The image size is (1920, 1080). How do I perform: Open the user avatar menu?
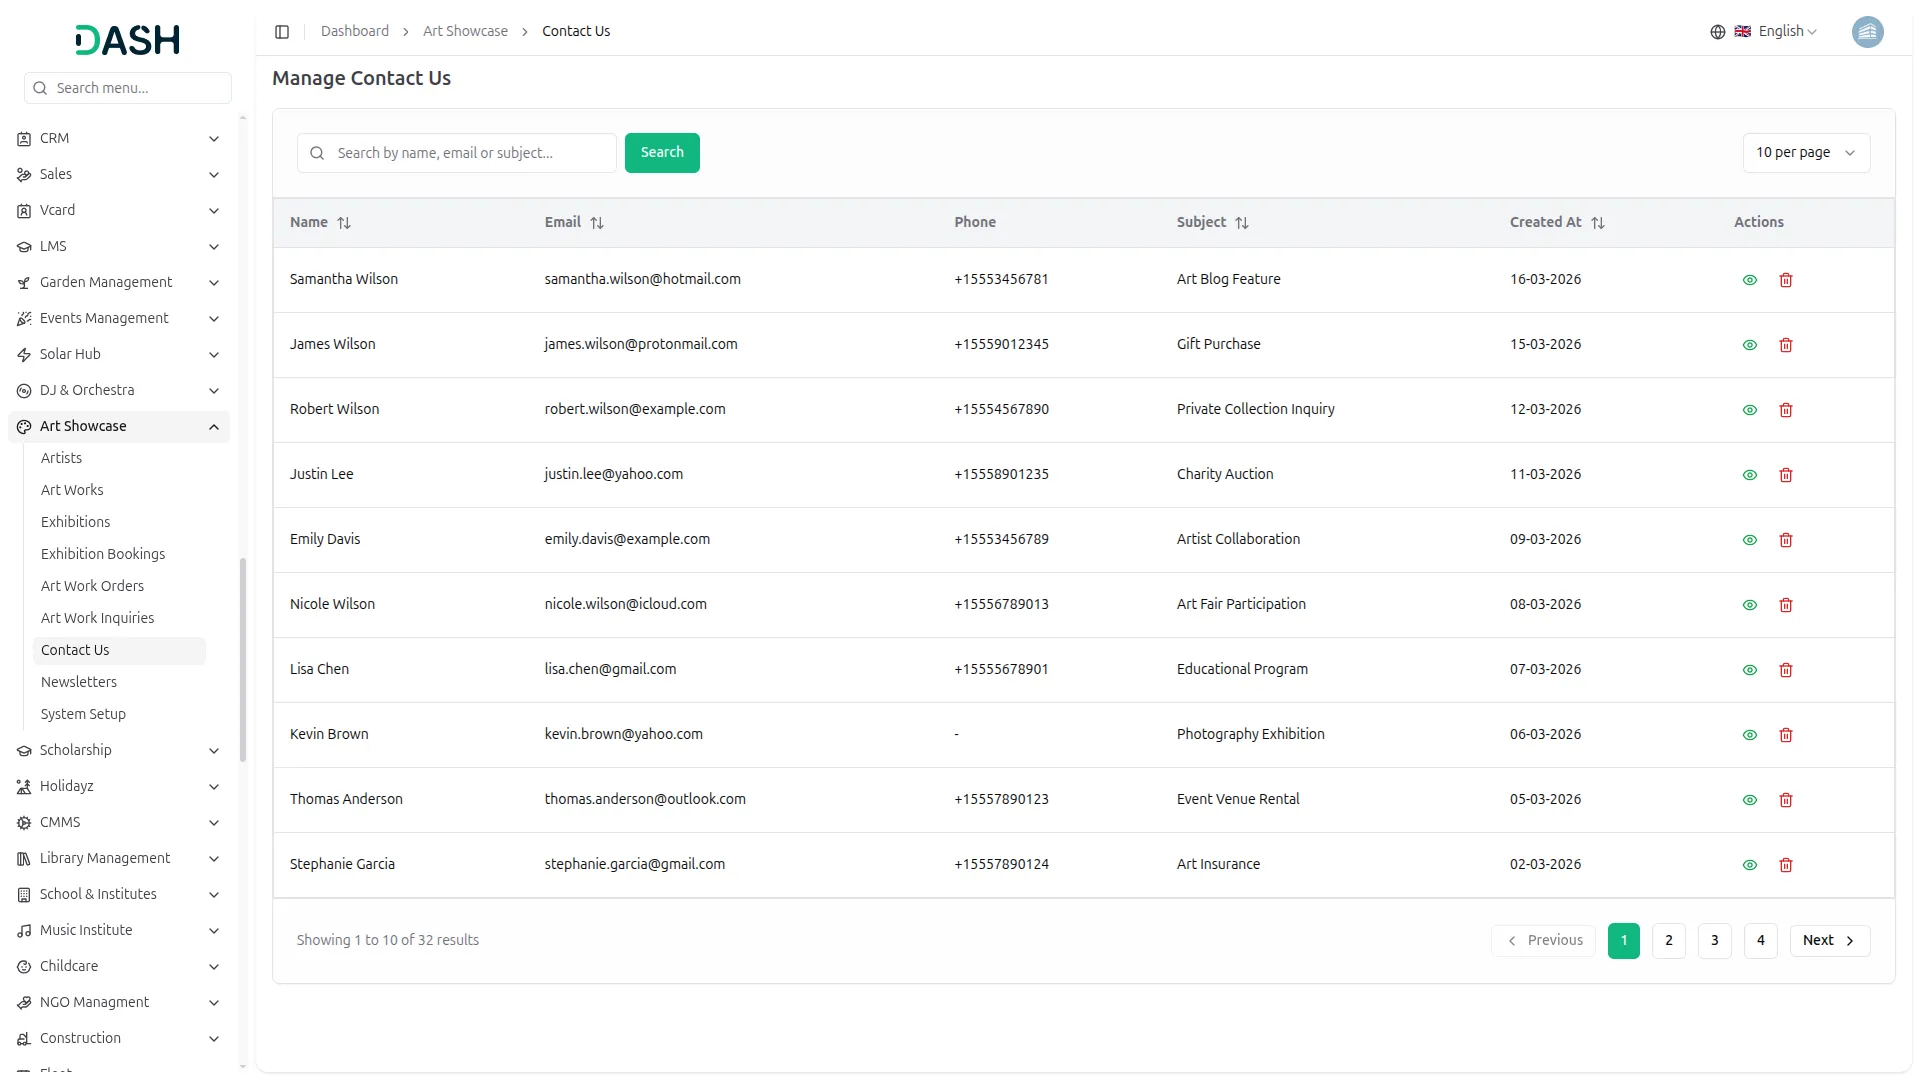[x=1867, y=32]
